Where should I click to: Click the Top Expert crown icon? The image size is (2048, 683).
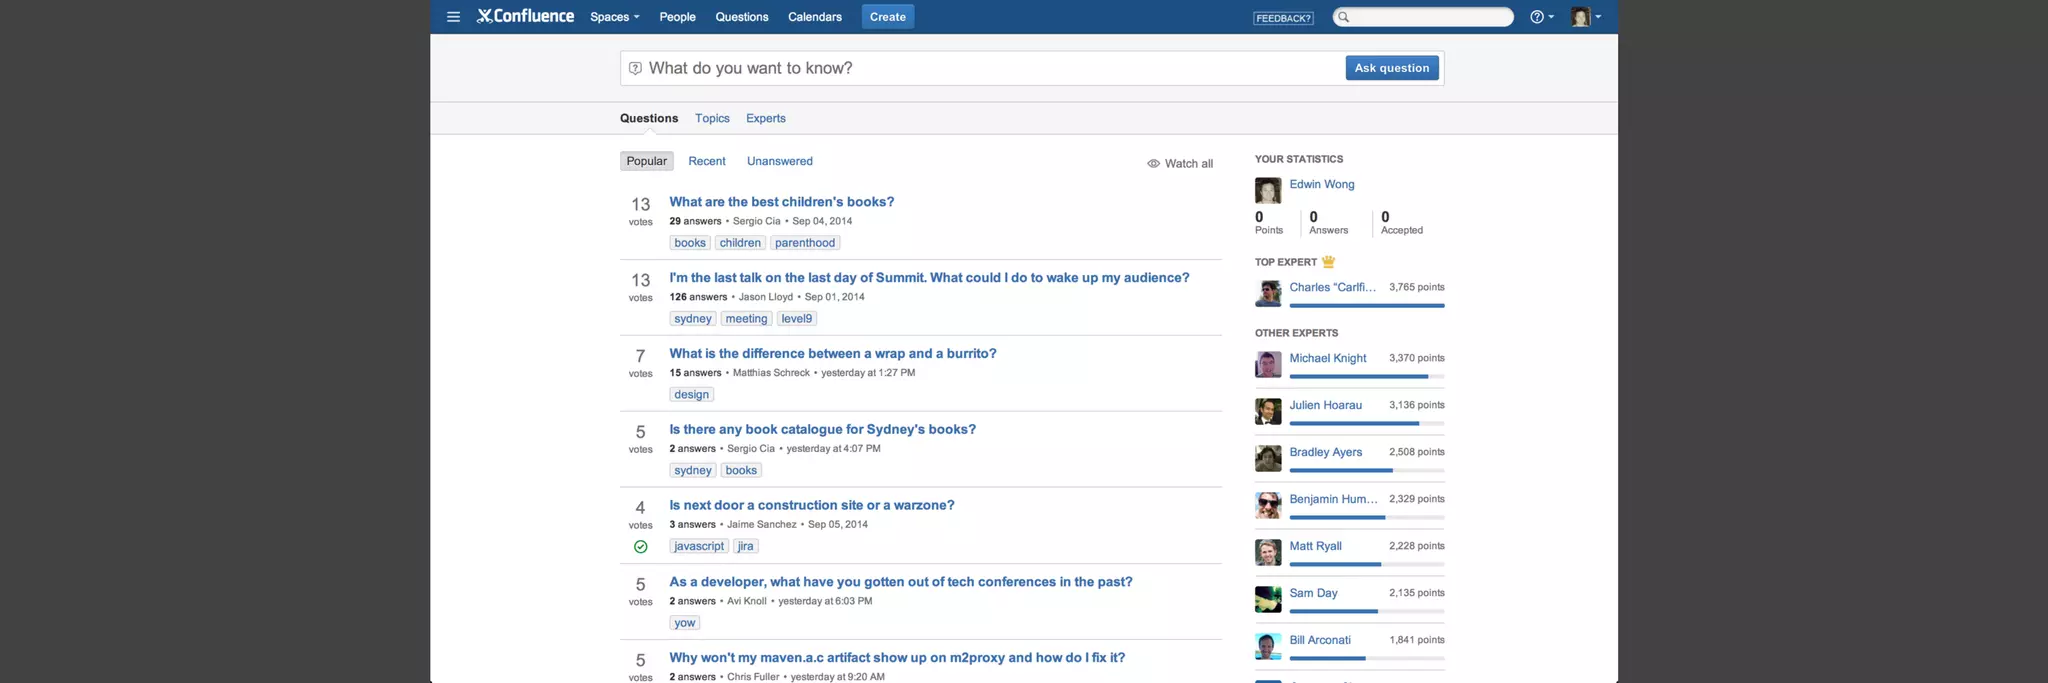[x=1328, y=262]
